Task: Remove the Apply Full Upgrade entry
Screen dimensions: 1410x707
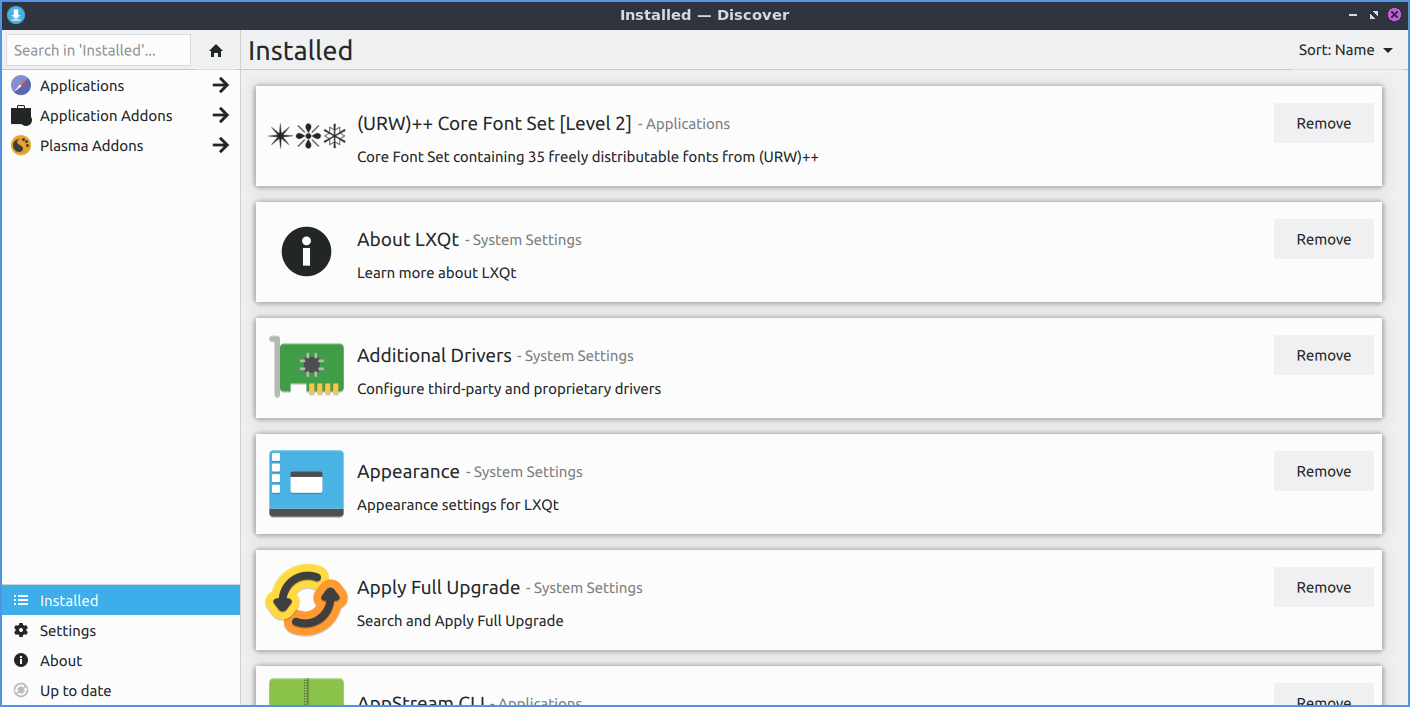Action: click(x=1323, y=588)
